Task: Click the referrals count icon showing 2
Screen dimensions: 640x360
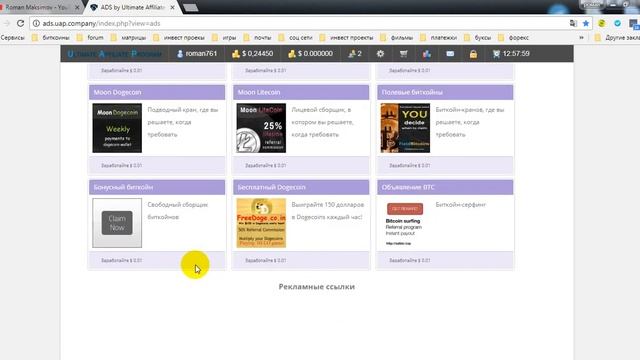Action: point(355,53)
